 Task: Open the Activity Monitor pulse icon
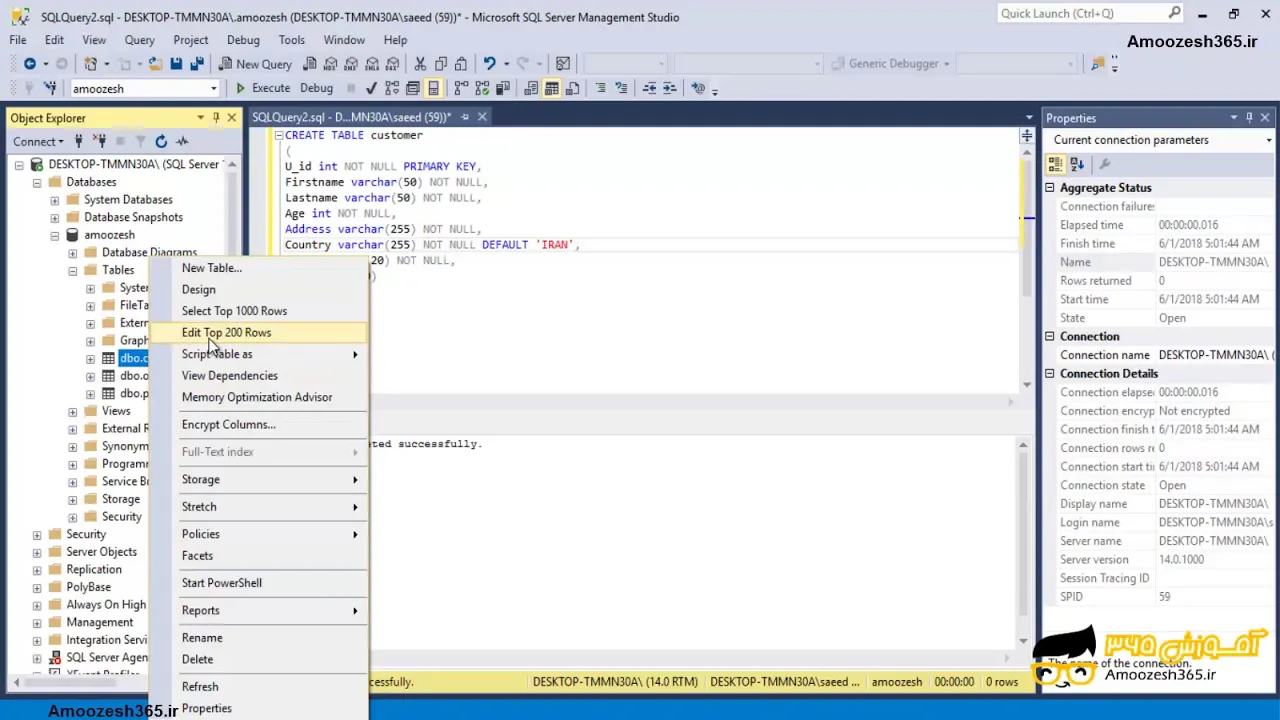[x=182, y=141]
